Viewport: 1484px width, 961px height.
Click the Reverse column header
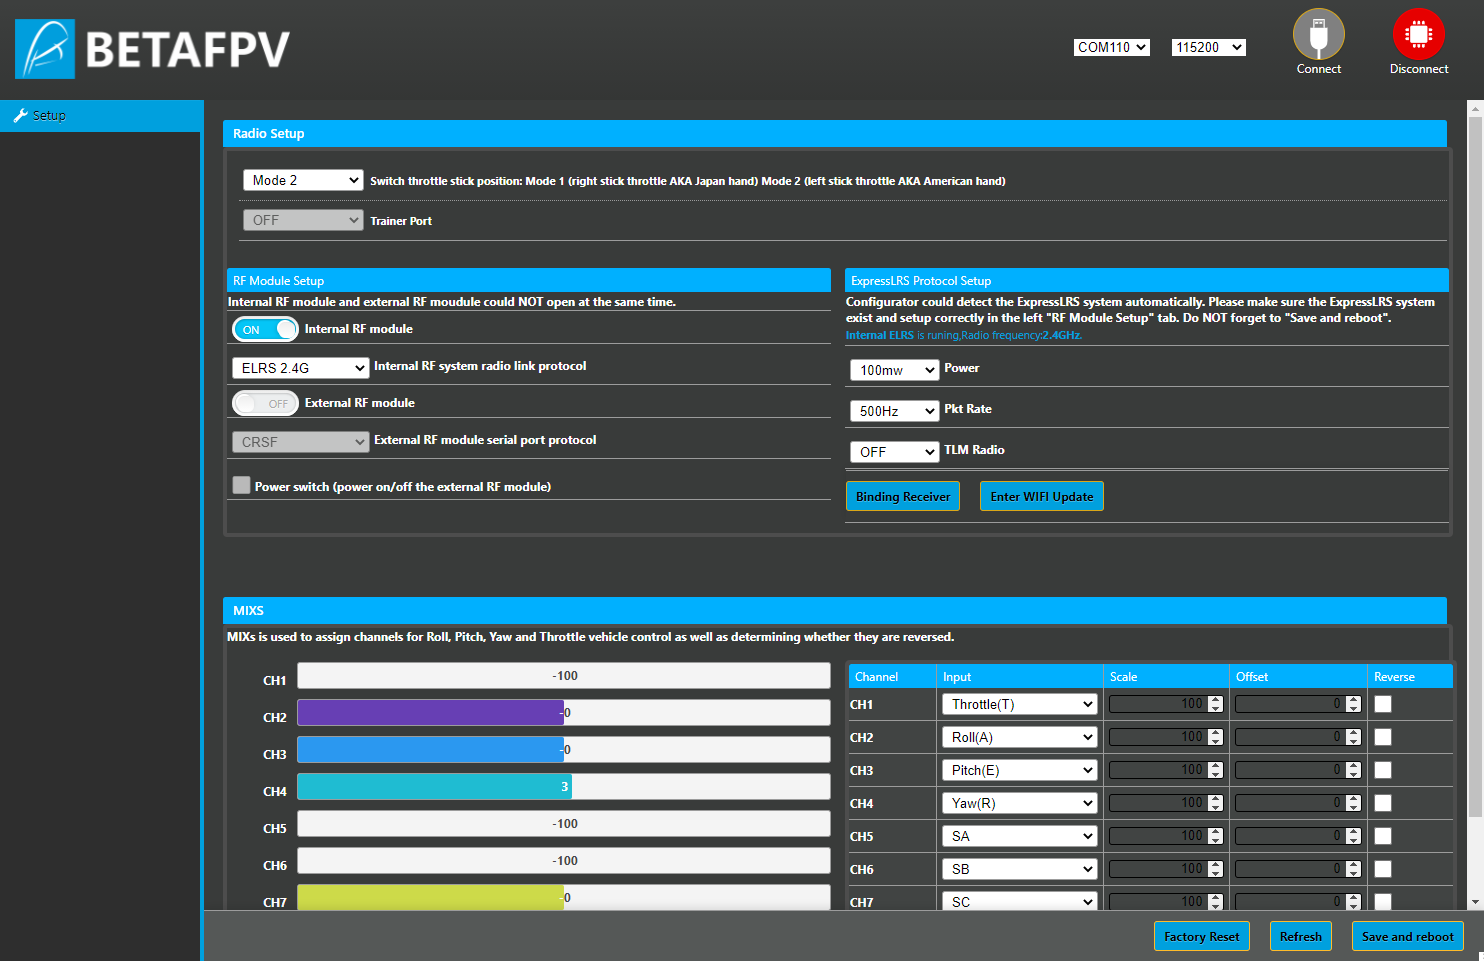(1410, 677)
